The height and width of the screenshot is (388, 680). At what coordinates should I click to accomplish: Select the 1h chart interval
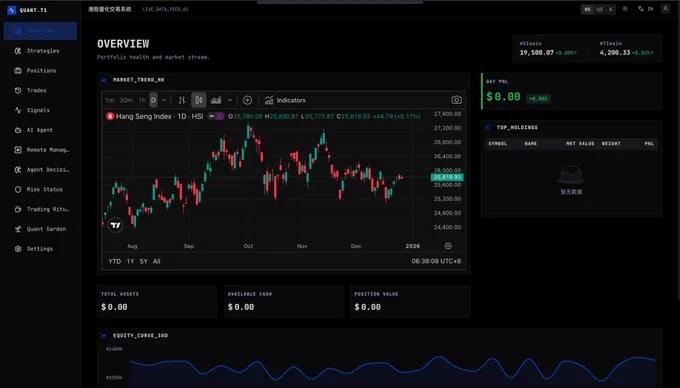click(142, 100)
